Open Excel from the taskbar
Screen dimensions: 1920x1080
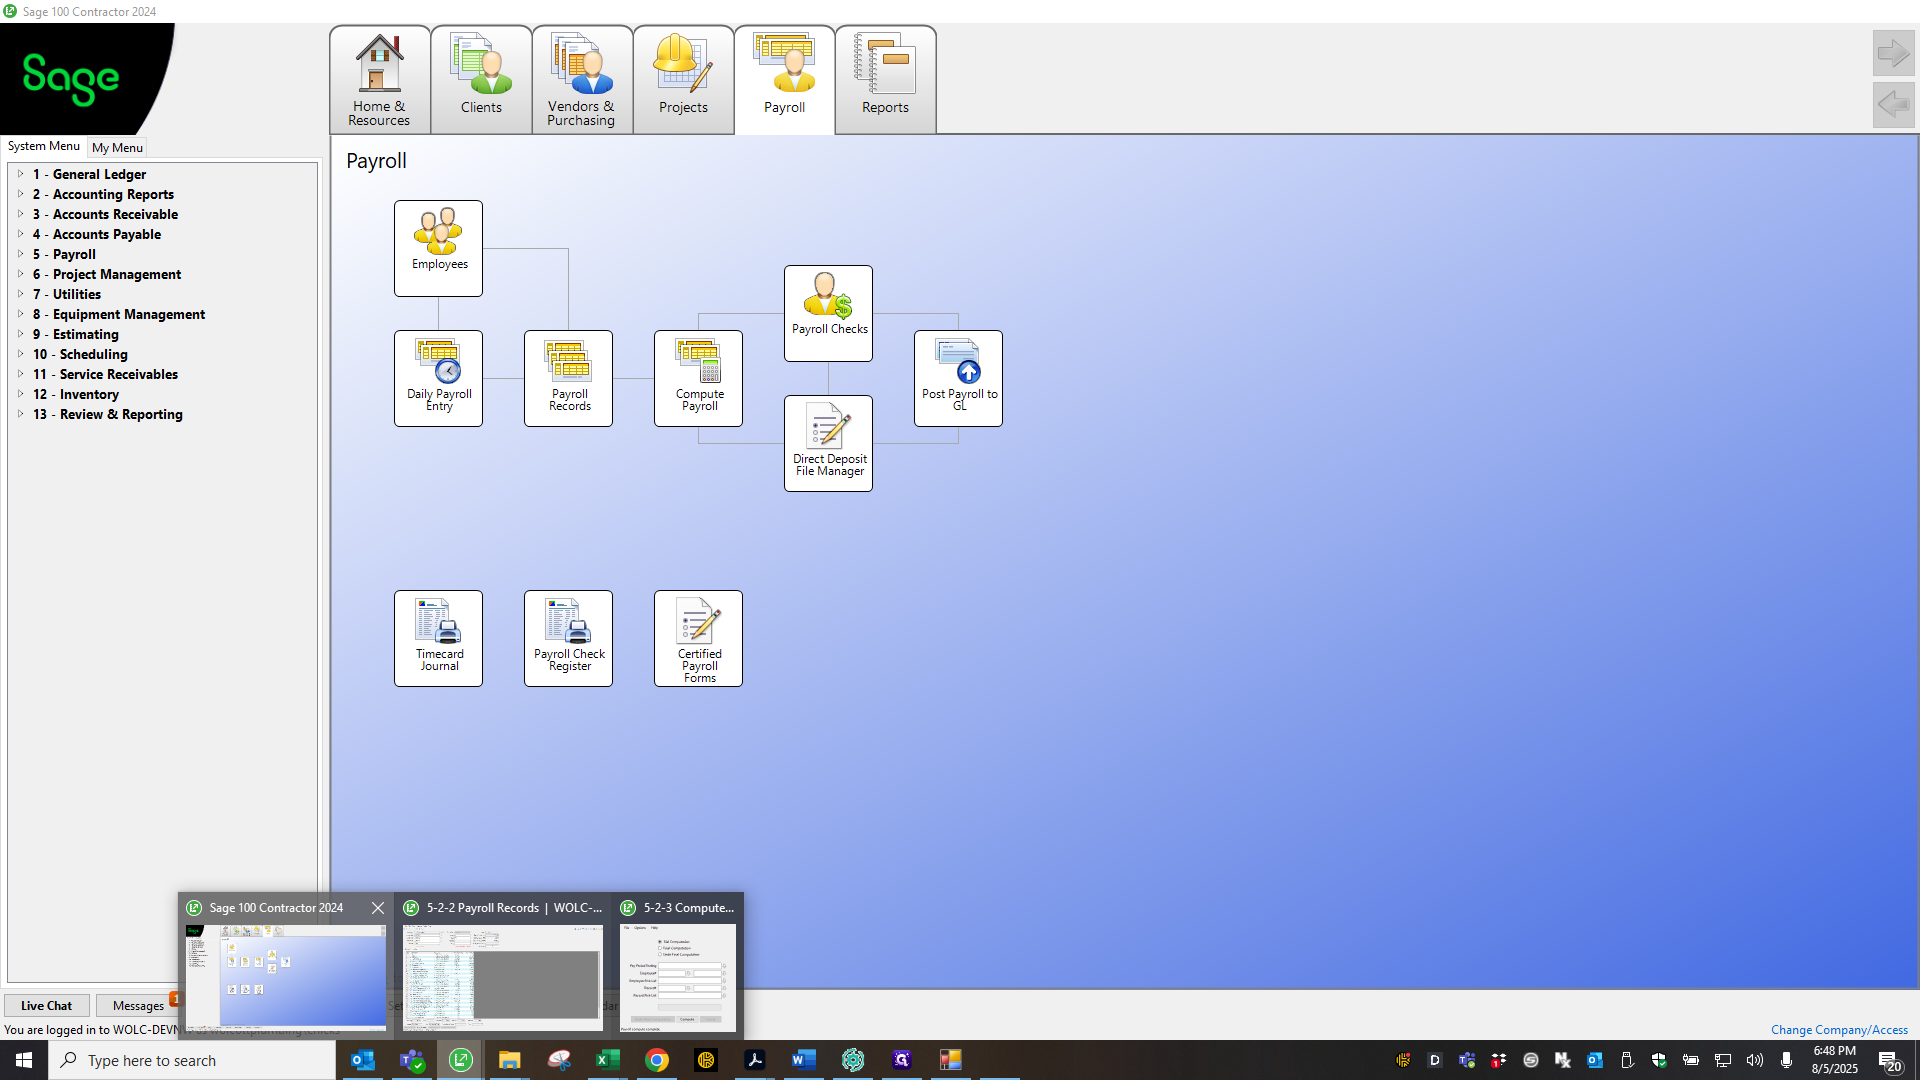608,1060
